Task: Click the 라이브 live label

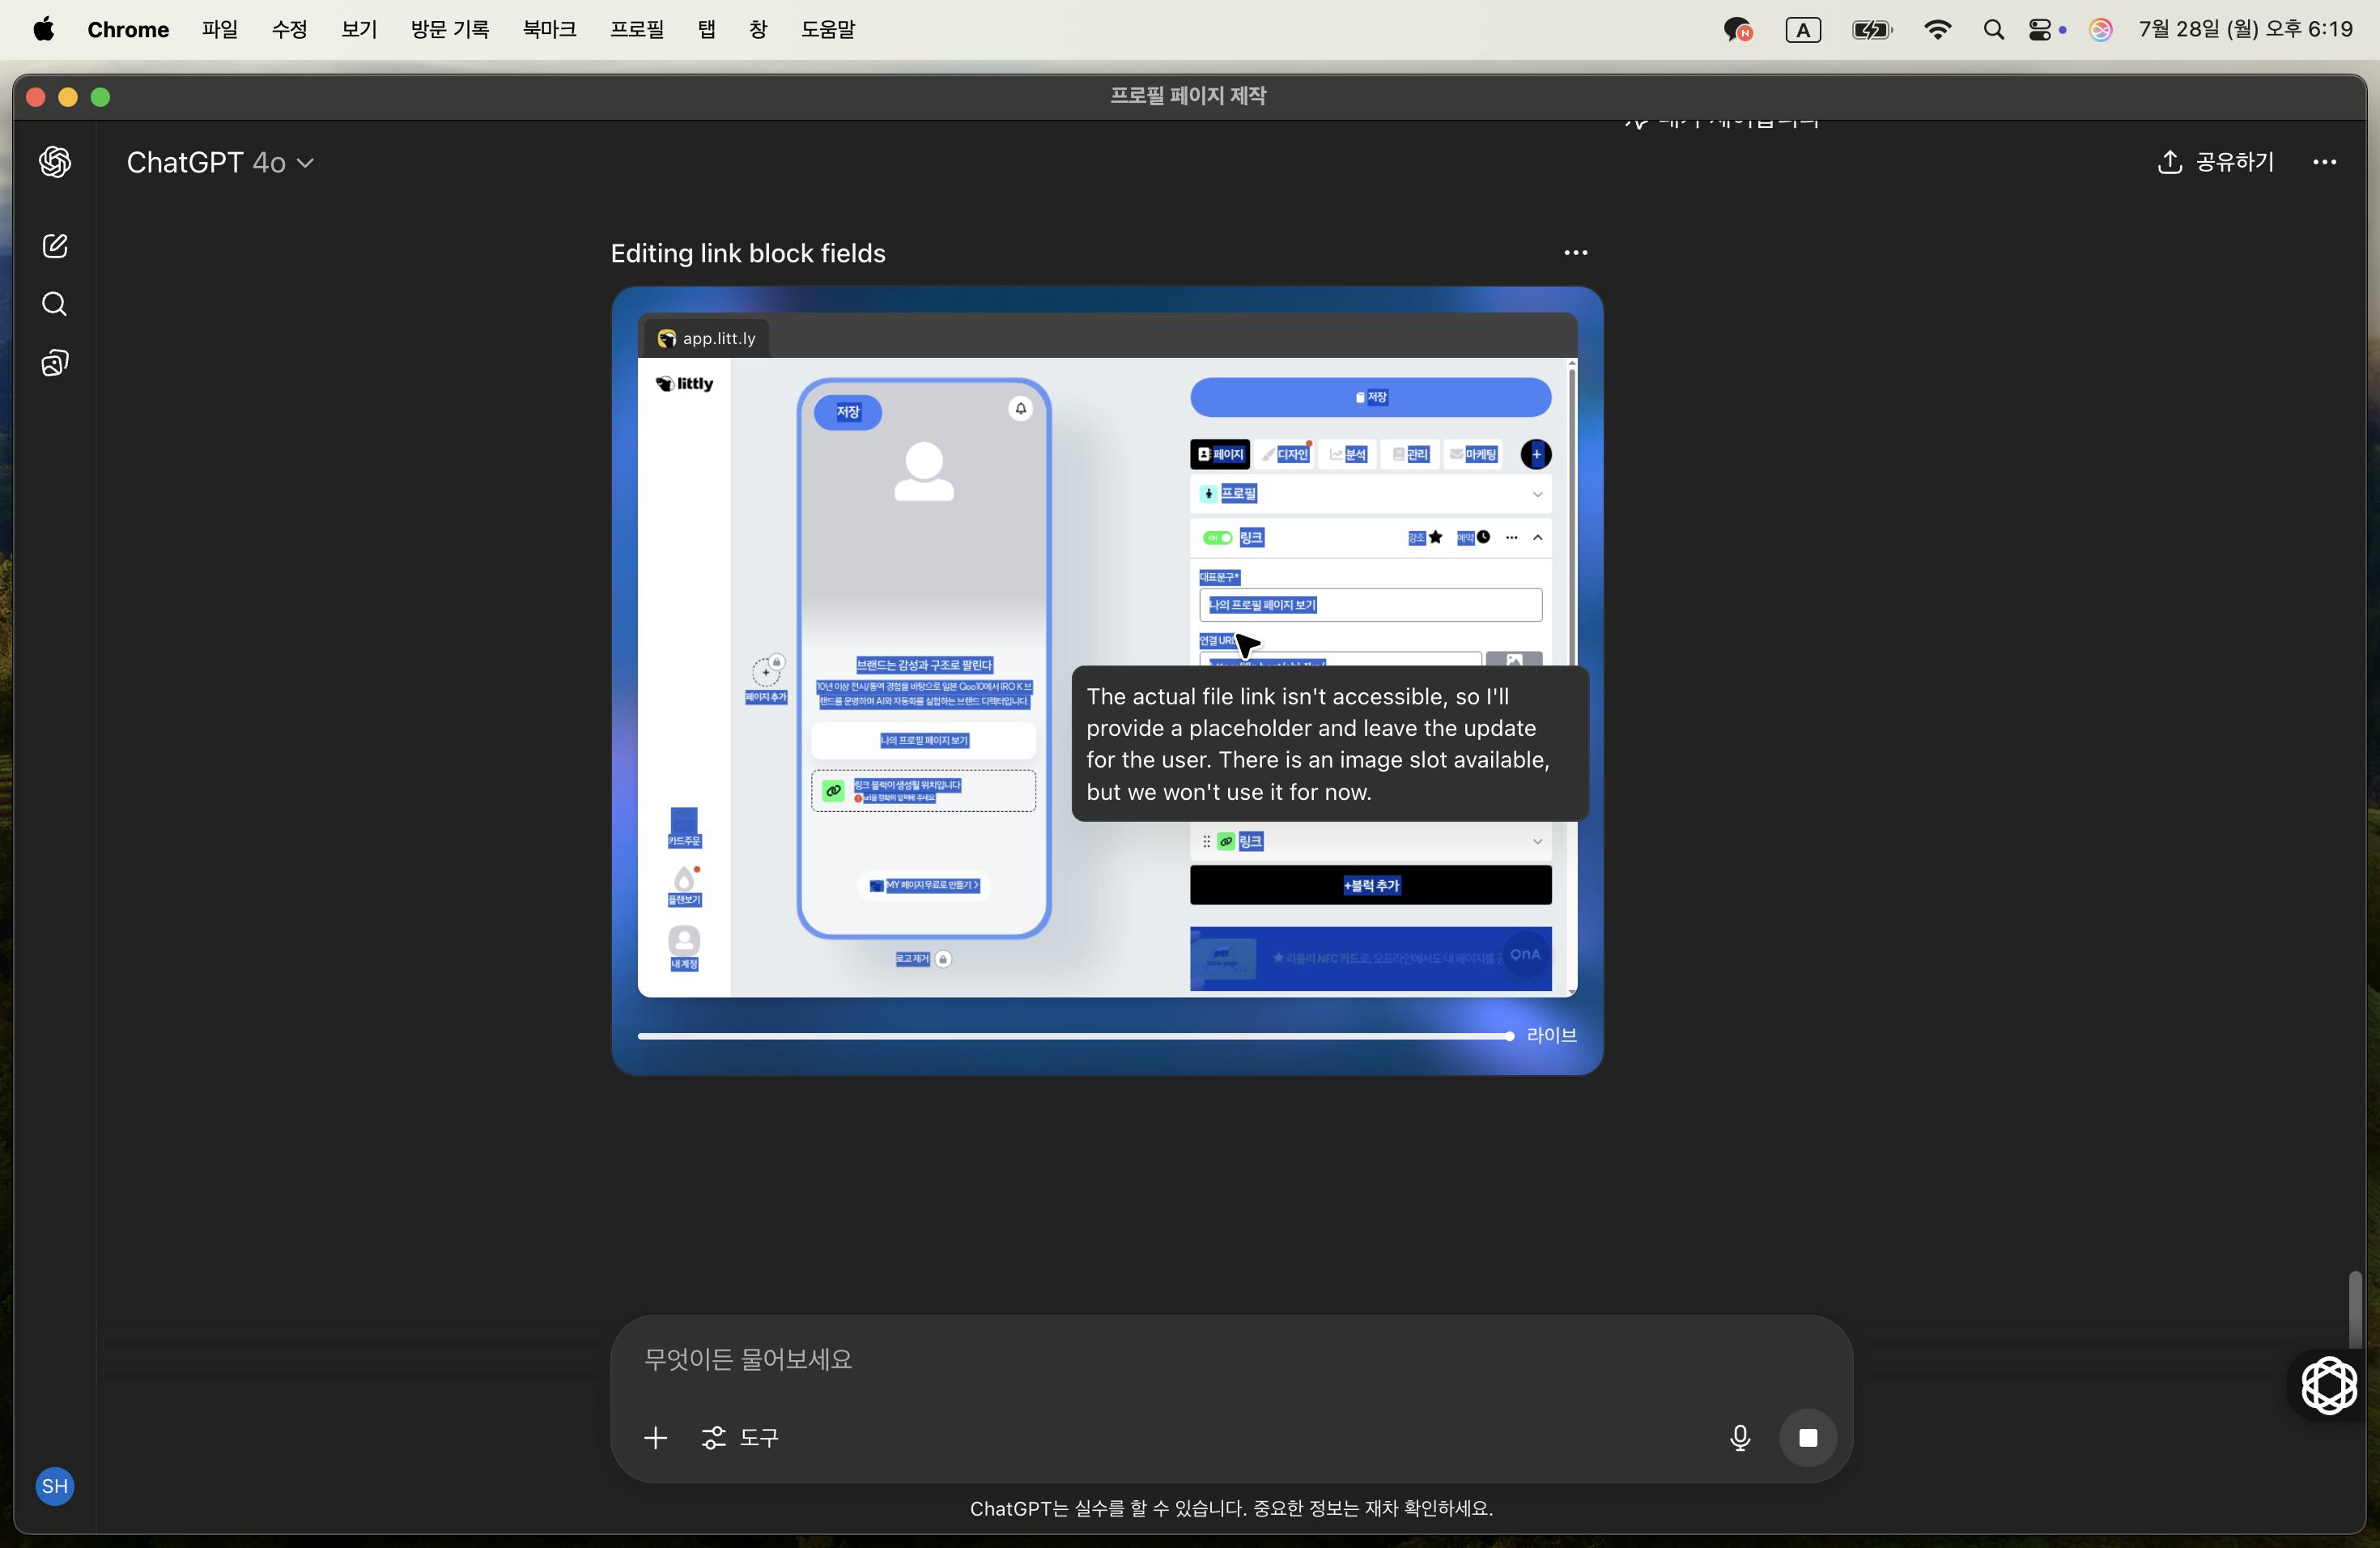Action: pos(1551,1036)
